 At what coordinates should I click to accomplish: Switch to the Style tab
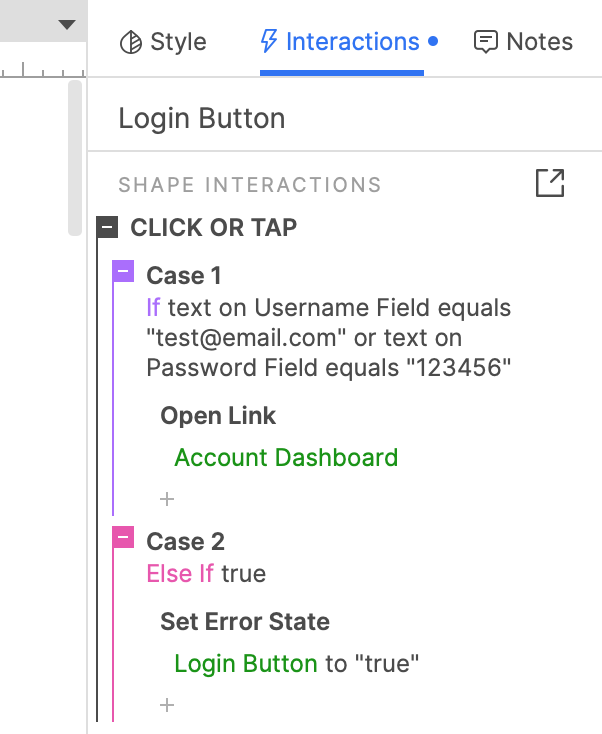tap(163, 42)
